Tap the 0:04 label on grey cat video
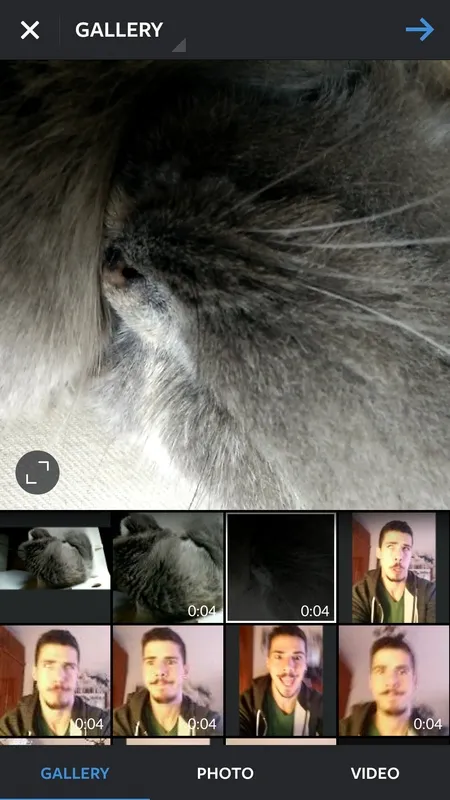This screenshot has height=800, width=450. pyautogui.click(x=202, y=610)
